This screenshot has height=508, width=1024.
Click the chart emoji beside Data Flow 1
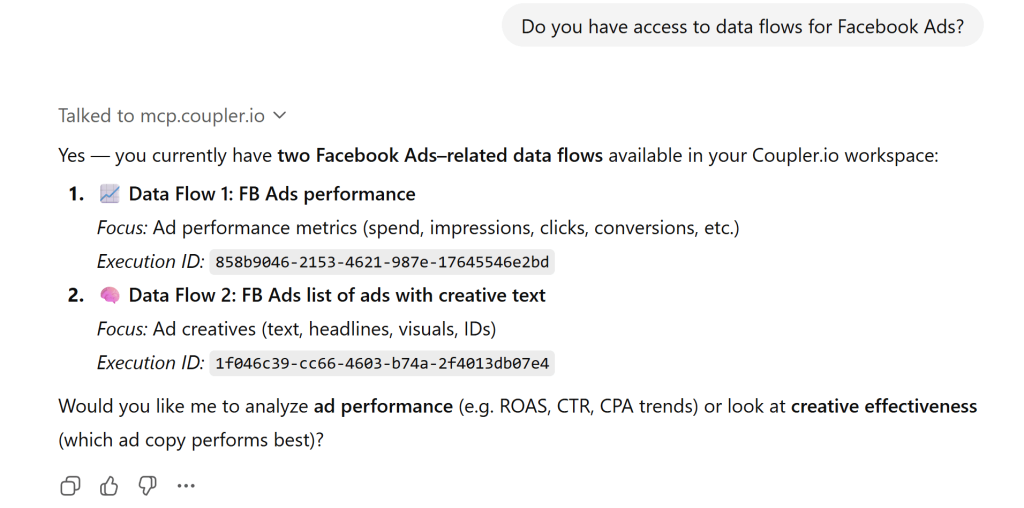click(x=109, y=194)
